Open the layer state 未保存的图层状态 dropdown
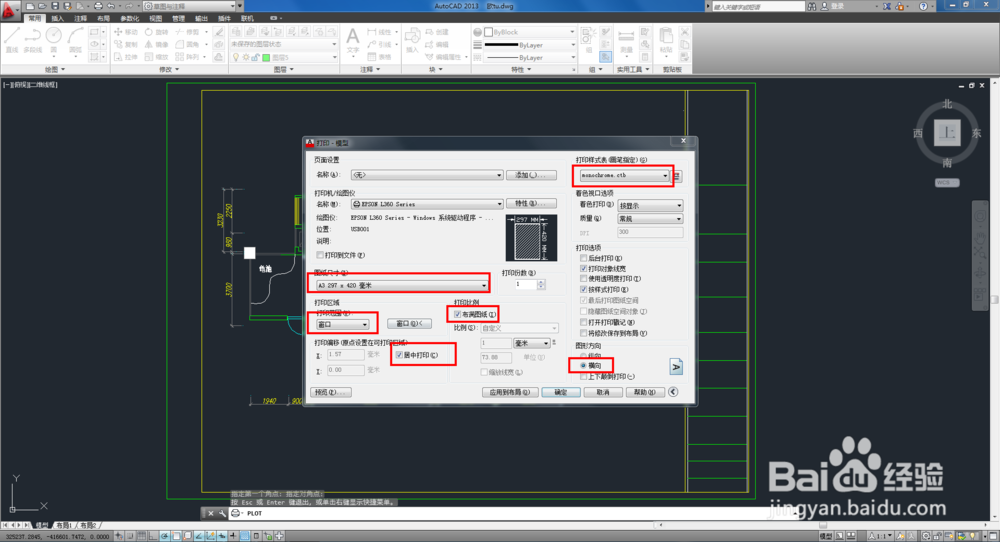Viewport: 1000px width, 542px height. 284,45
